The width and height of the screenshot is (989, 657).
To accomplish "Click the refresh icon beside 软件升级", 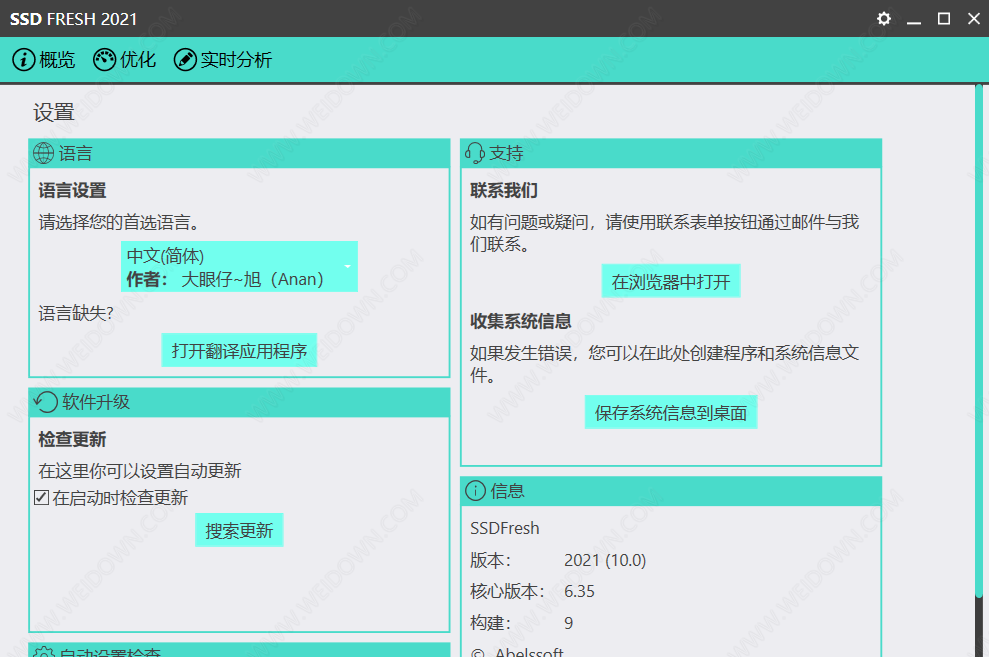I will (x=45, y=402).
